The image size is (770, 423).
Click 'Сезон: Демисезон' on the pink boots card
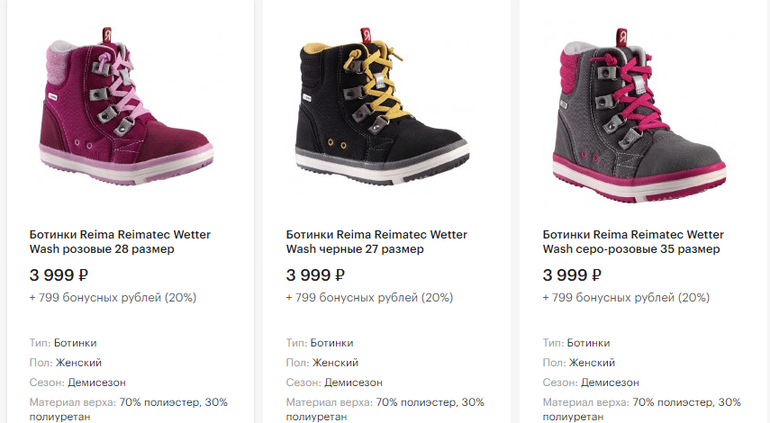point(78,382)
